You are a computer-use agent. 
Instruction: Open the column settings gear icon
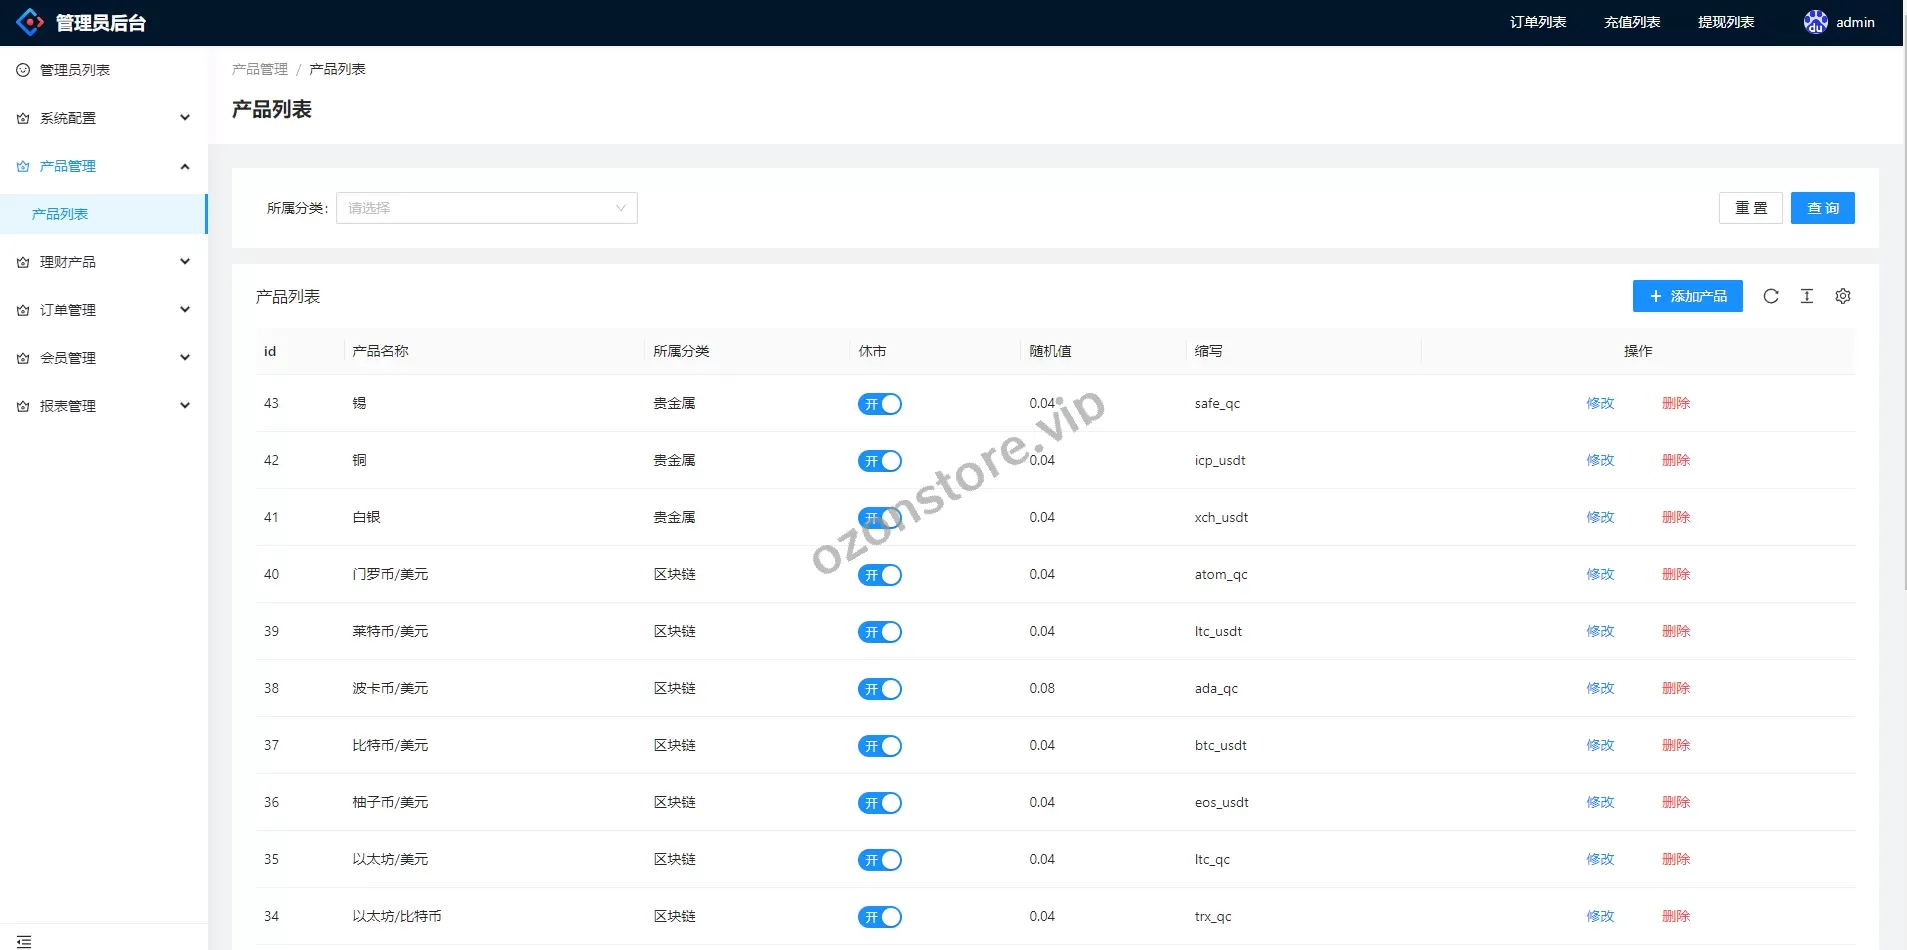pyautogui.click(x=1842, y=296)
